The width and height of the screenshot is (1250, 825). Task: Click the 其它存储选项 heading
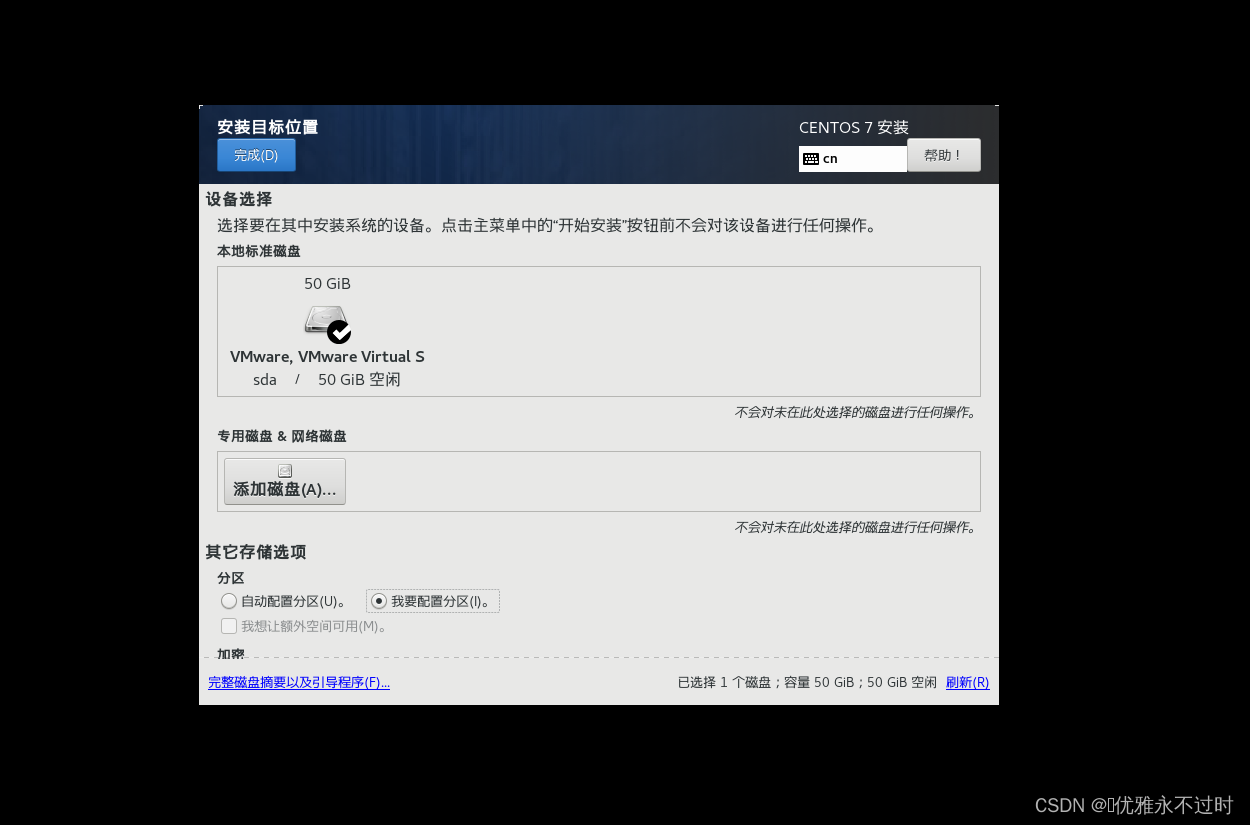[256, 552]
